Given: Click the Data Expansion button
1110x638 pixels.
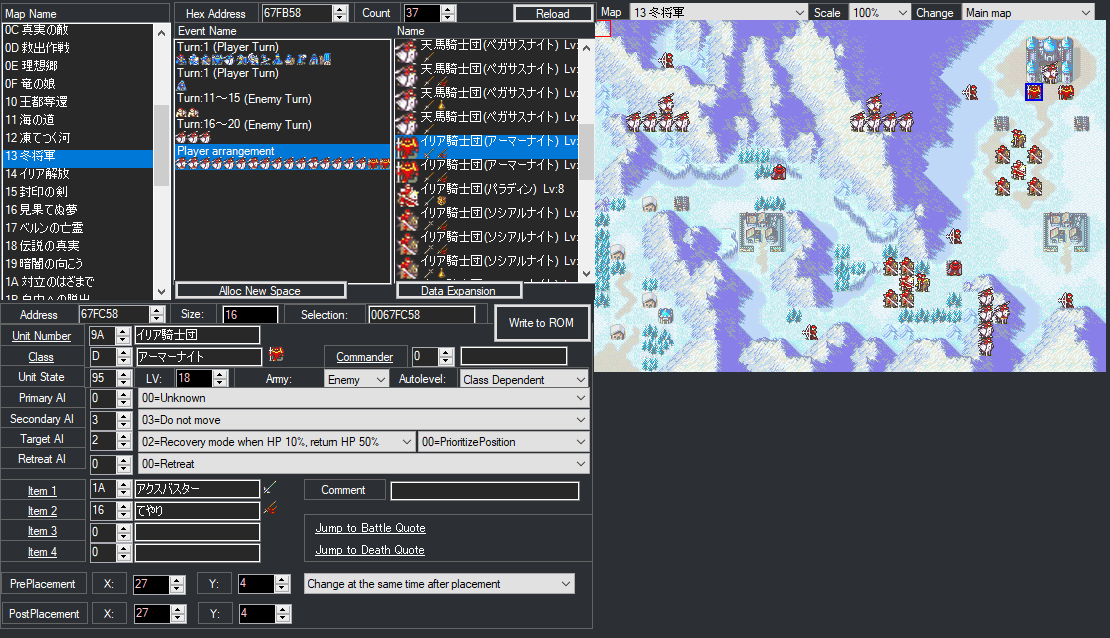Looking at the screenshot, I should [459, 290].
